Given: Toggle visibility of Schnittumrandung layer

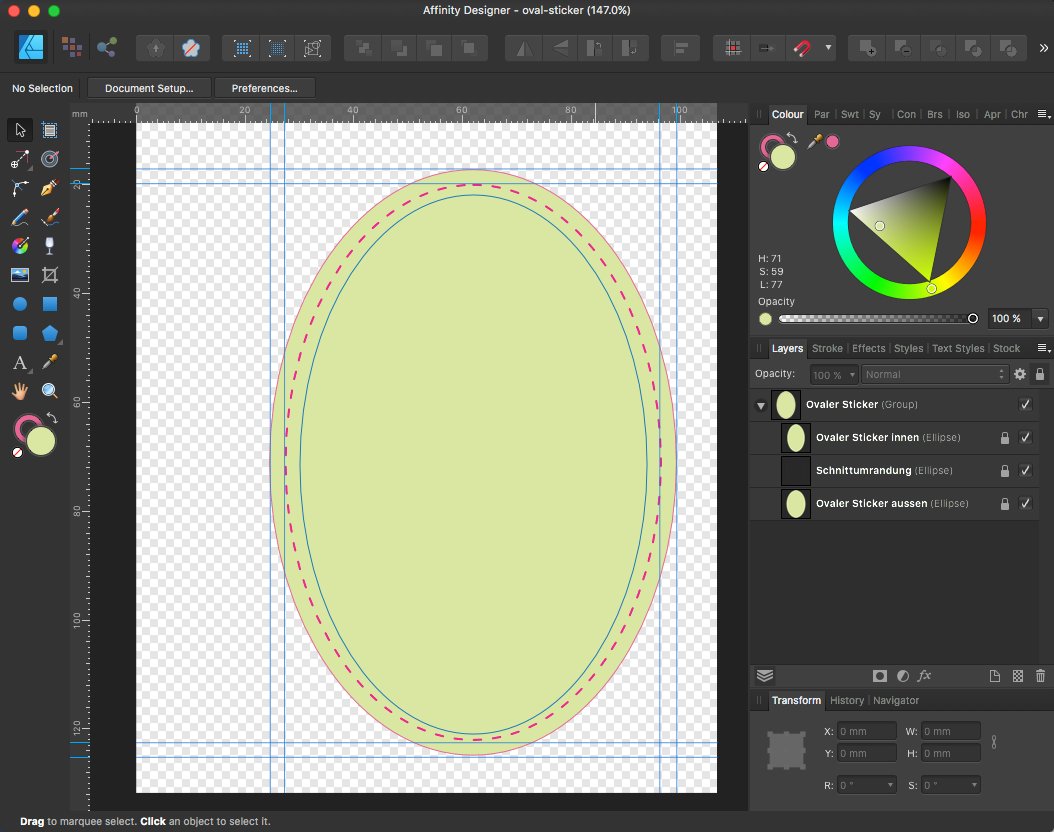Looking at the screenshot, I should click(x=1025, y=470).
